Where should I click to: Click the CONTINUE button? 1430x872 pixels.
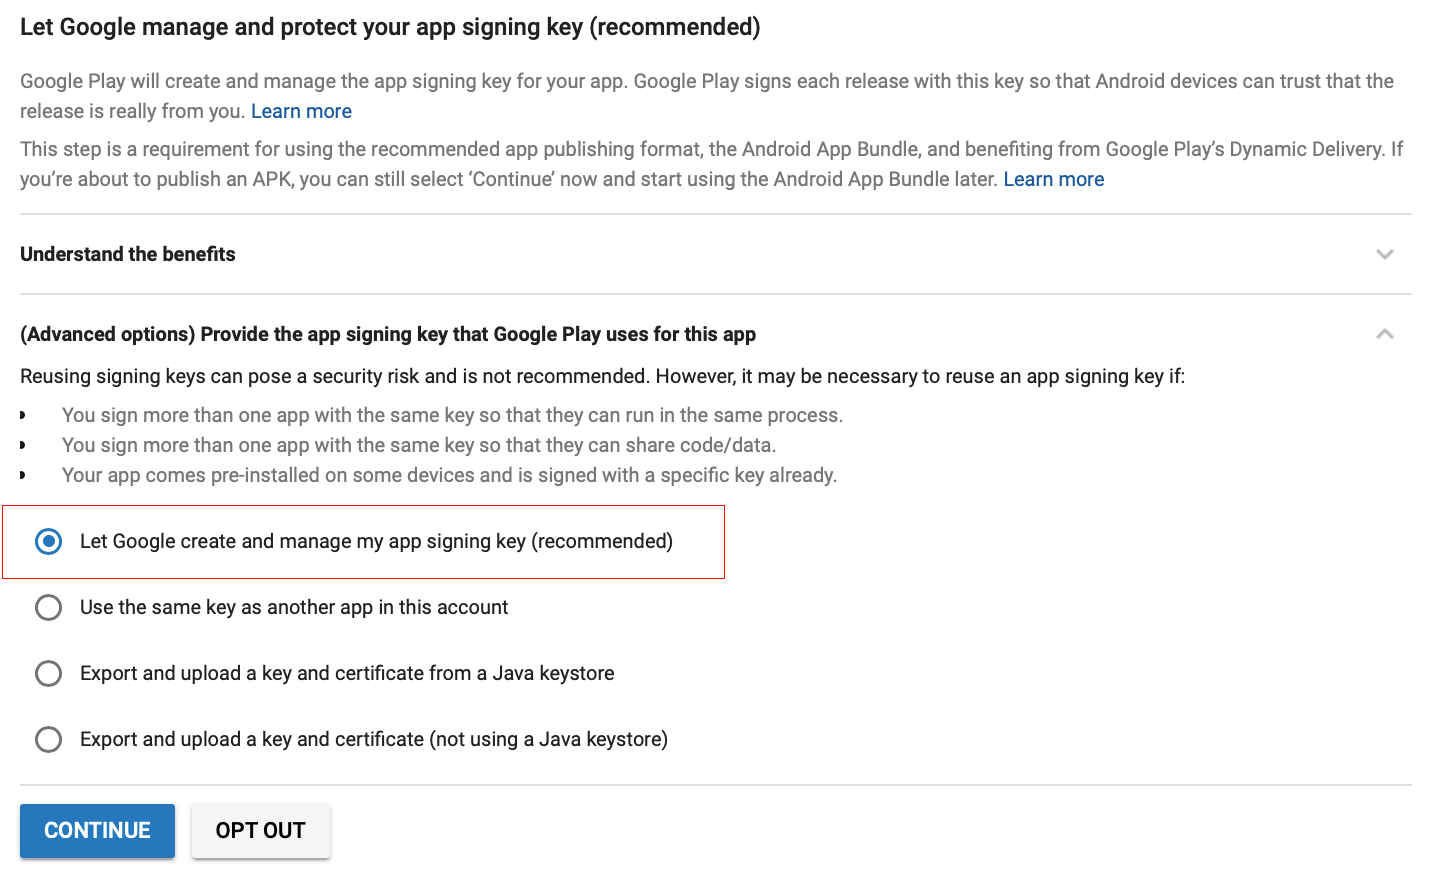click(97, 830)
